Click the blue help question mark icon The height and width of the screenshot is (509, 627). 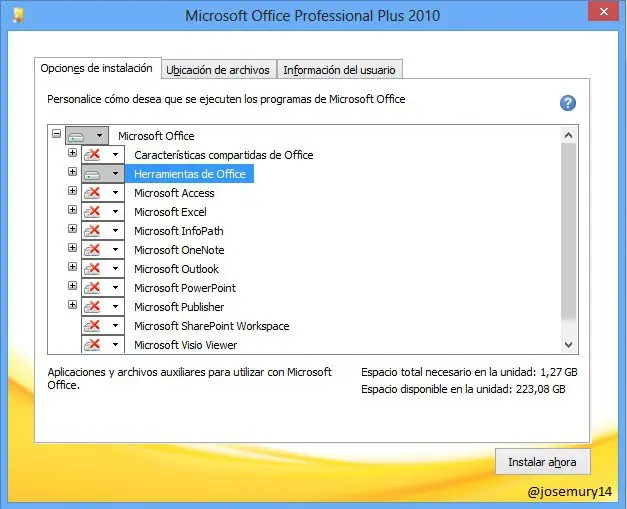click(567, 103)
